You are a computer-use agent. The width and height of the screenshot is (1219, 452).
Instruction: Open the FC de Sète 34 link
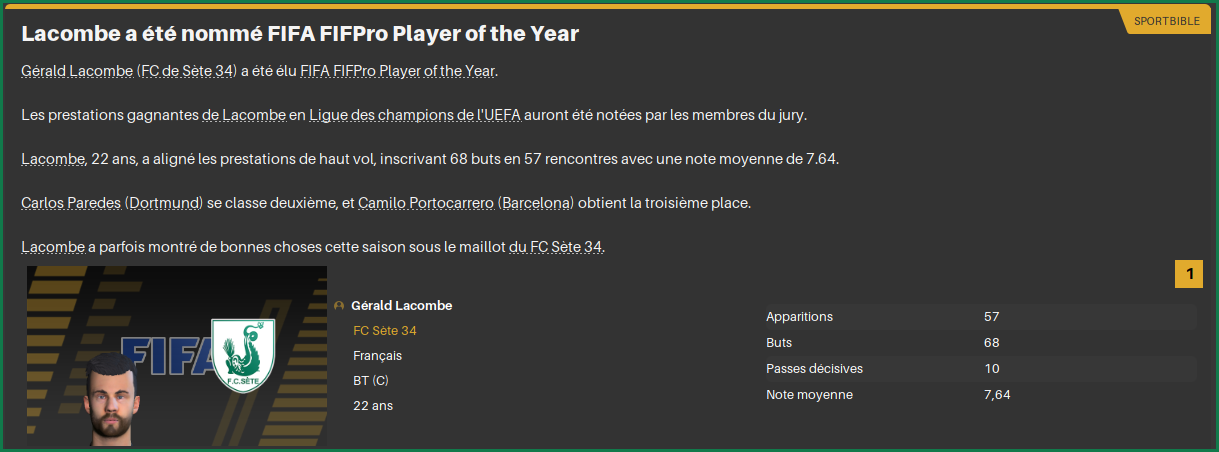(187, 71)
